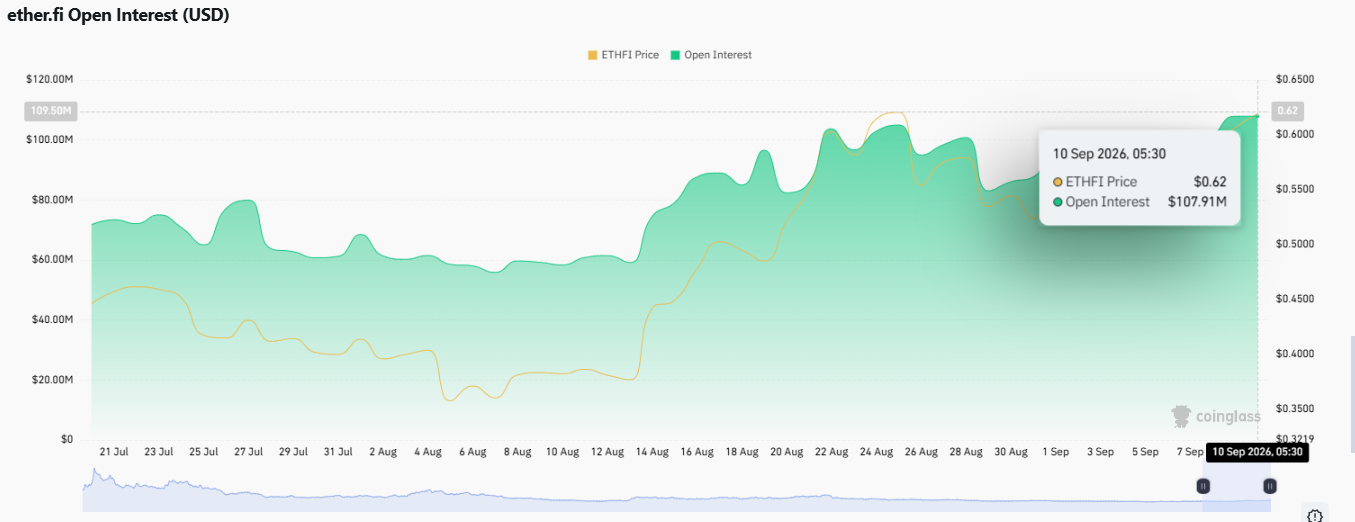Click the $120.00M left-axis label
The image size is (1355, 522).
tap(50, 79)
